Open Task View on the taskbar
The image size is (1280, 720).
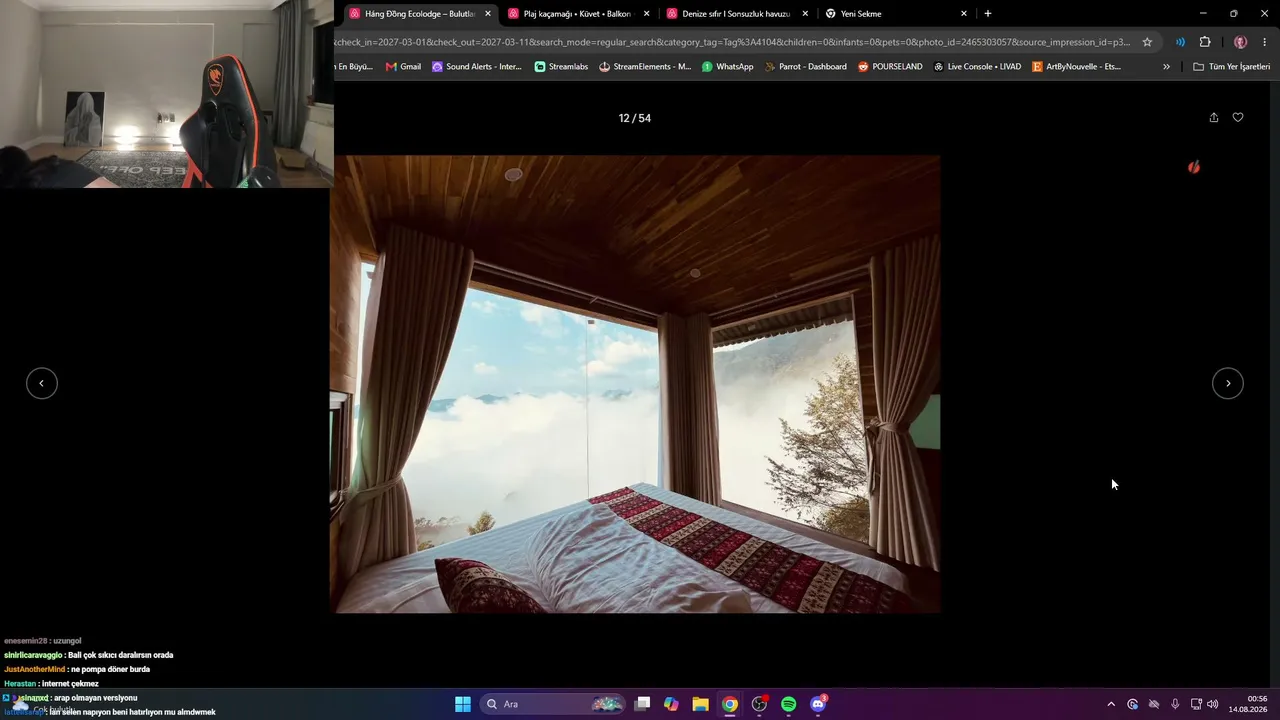[643, 704]
